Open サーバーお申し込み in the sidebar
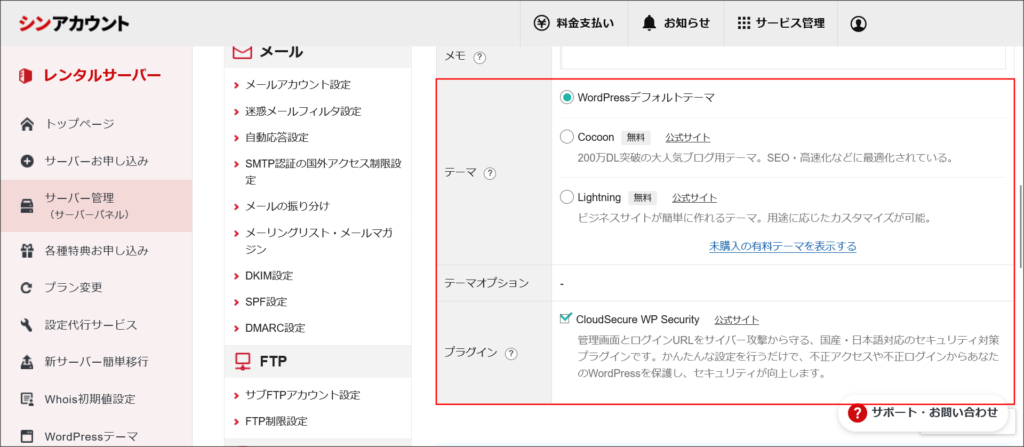Viewport: 1024px width, 447px height. pos(97,161)
